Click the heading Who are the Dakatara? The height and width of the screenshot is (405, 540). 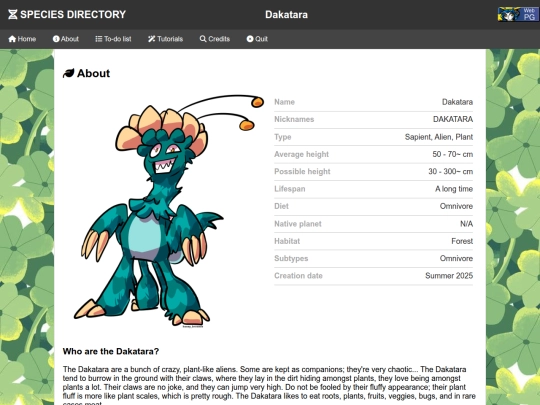pyautogui.click(x=111, y=351)
